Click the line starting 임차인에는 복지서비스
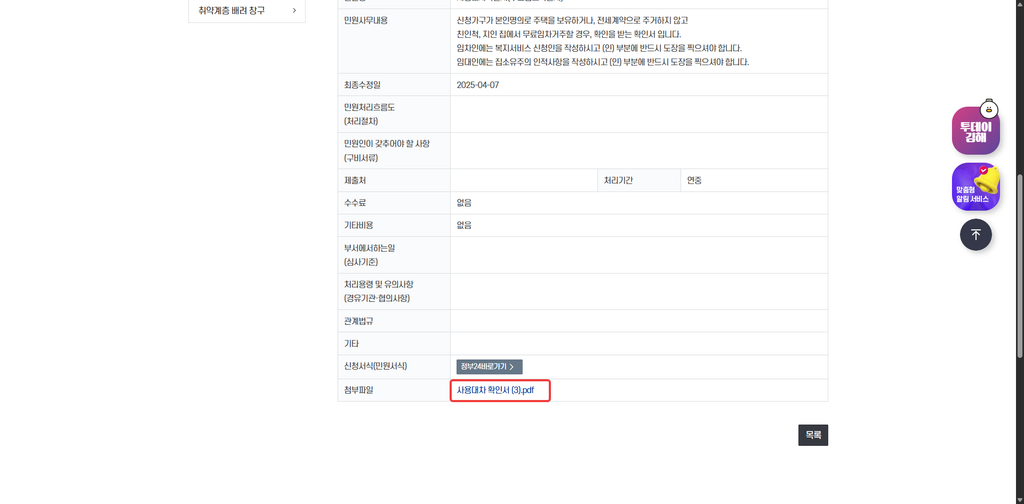 (x=600, y=48)
